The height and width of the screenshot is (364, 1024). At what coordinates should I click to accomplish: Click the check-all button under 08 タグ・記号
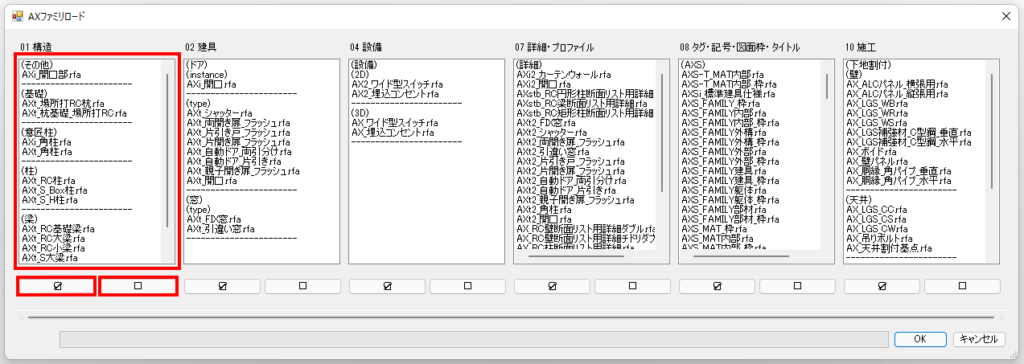point(717,286)
